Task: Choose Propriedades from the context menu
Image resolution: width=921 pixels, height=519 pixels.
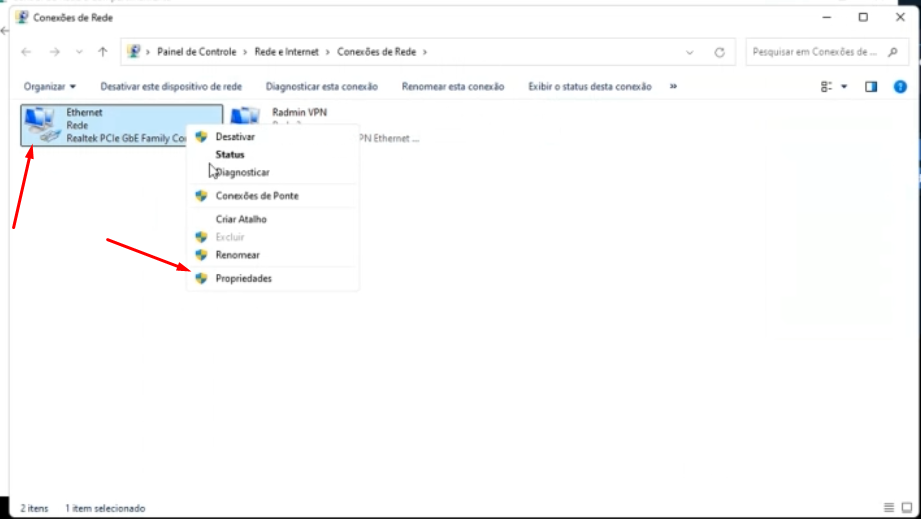Action: [243, 279]
